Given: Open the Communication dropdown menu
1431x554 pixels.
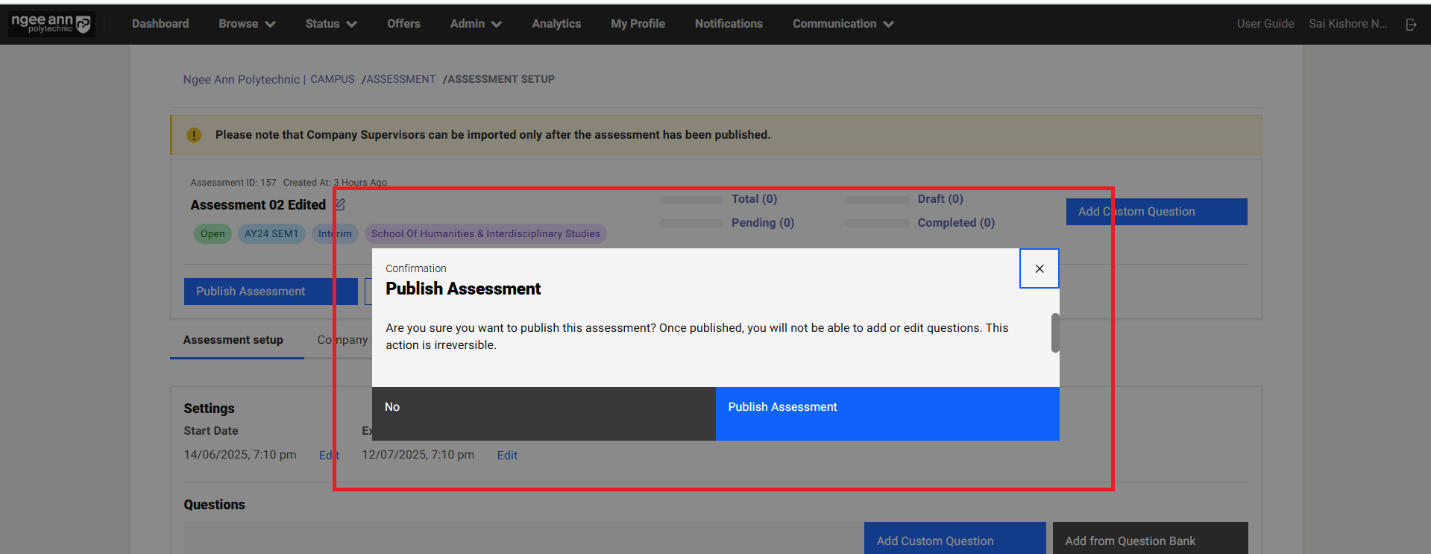Looking at the screenshot, I should click(843, 24).
